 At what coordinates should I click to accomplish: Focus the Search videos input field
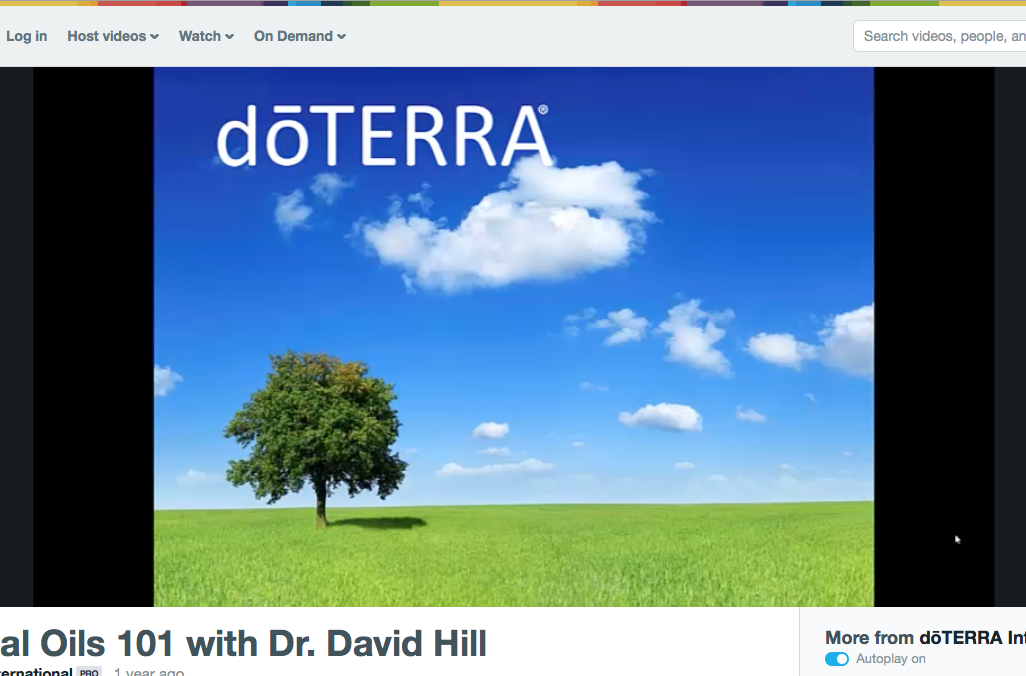pos(940,36)
